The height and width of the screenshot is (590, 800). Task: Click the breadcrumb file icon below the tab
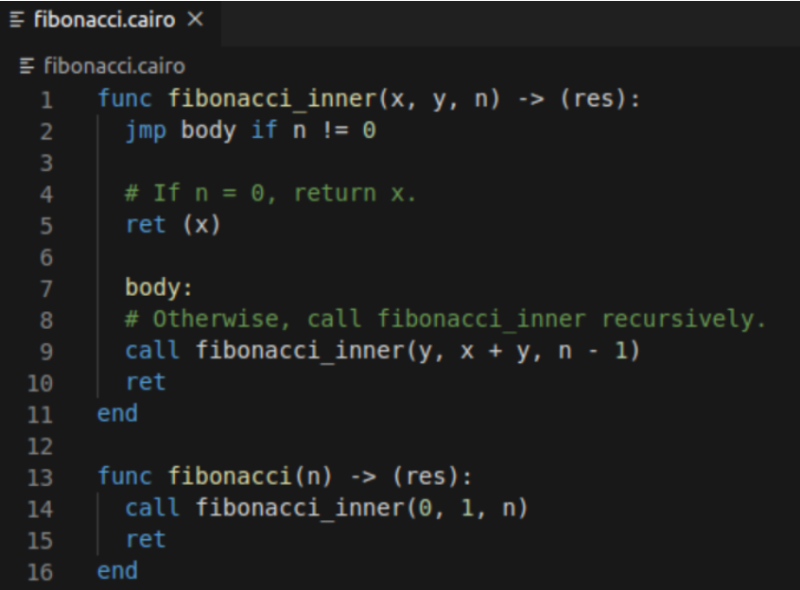27,66
